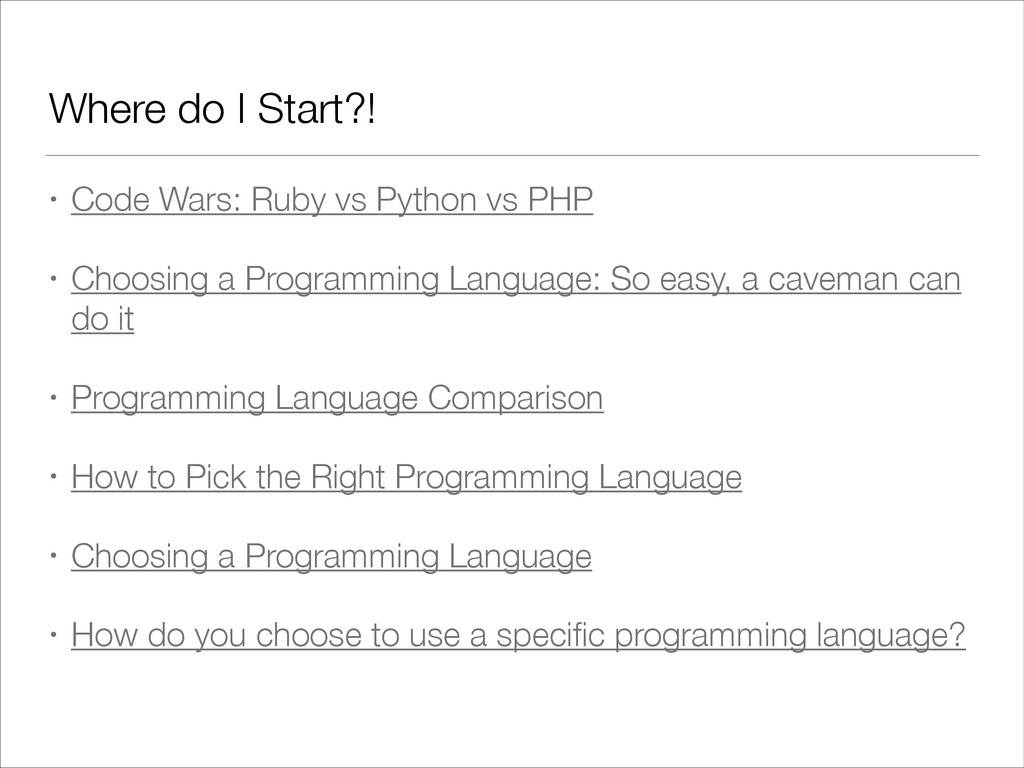Click the bullet before 'How to Pick'
Image resolution: width=1024 pixels, height=768 pixels.
55,478
